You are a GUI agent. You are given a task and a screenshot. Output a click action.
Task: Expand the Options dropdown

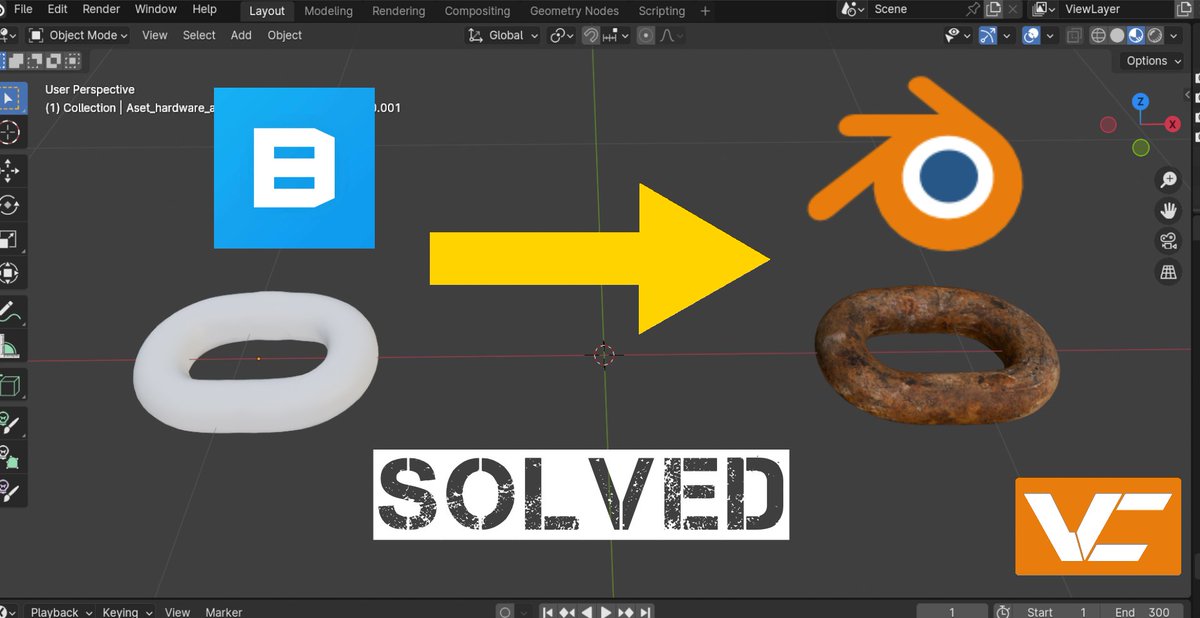pyautogui.click(x=1154, y=61)
